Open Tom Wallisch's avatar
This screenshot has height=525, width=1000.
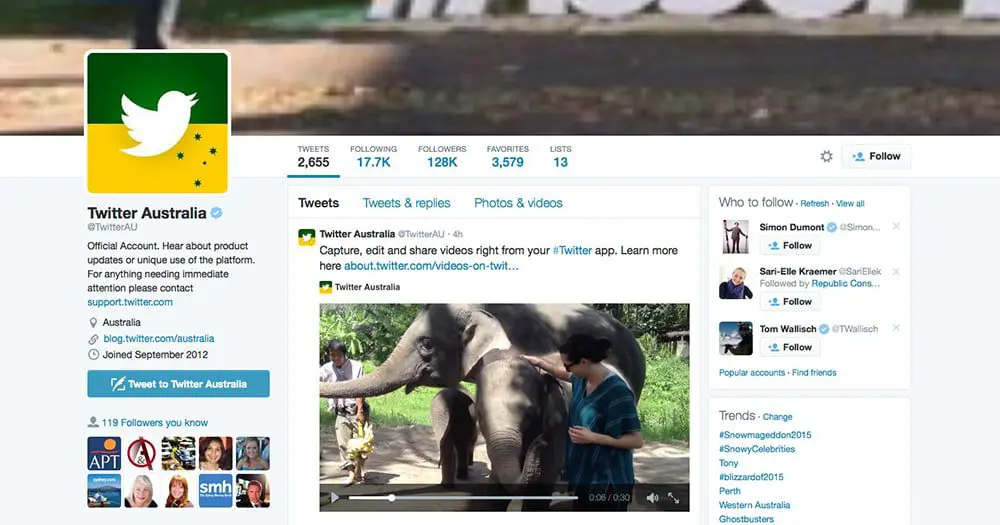[735, 338]
